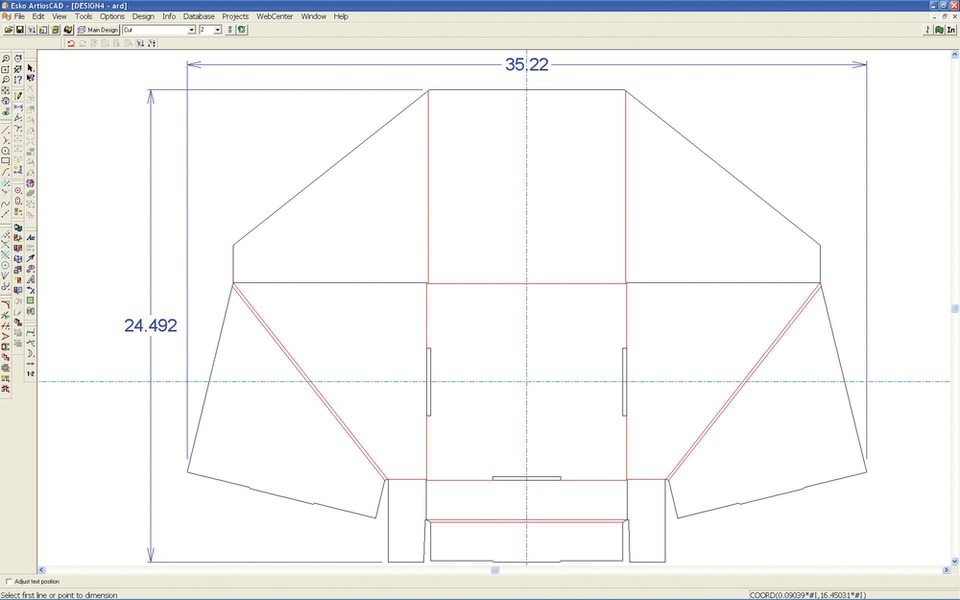
Task: Click the Open file icon in toolbar
Action: [8, 30]
